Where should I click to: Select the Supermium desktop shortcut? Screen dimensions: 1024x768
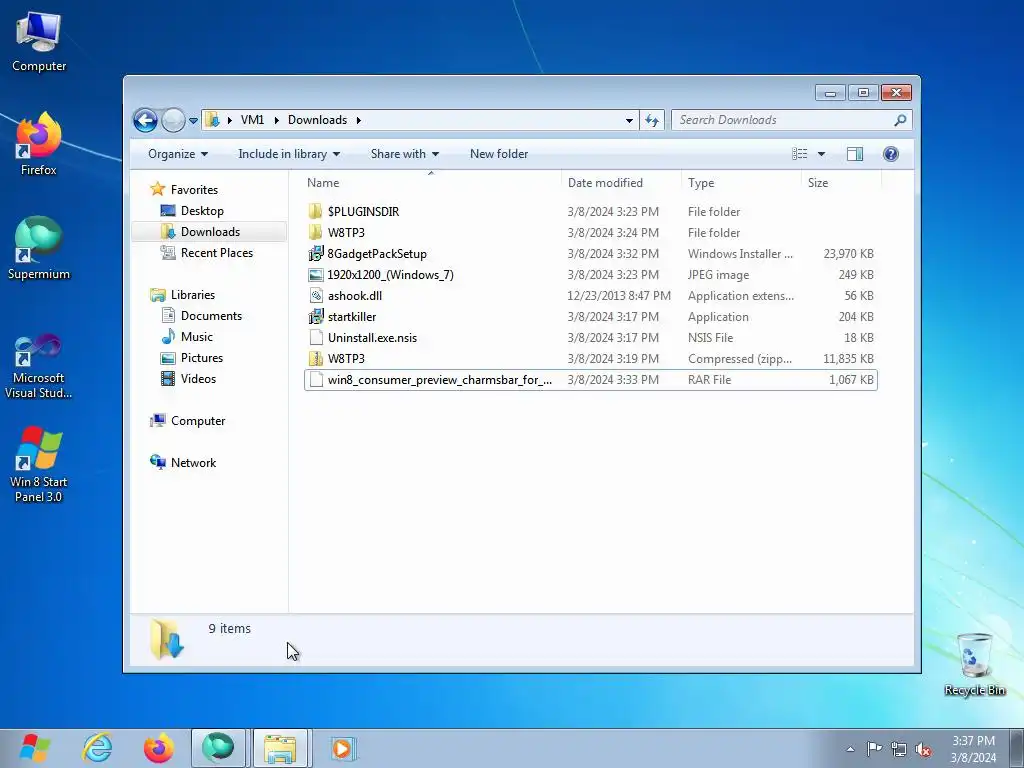point(39,248)
